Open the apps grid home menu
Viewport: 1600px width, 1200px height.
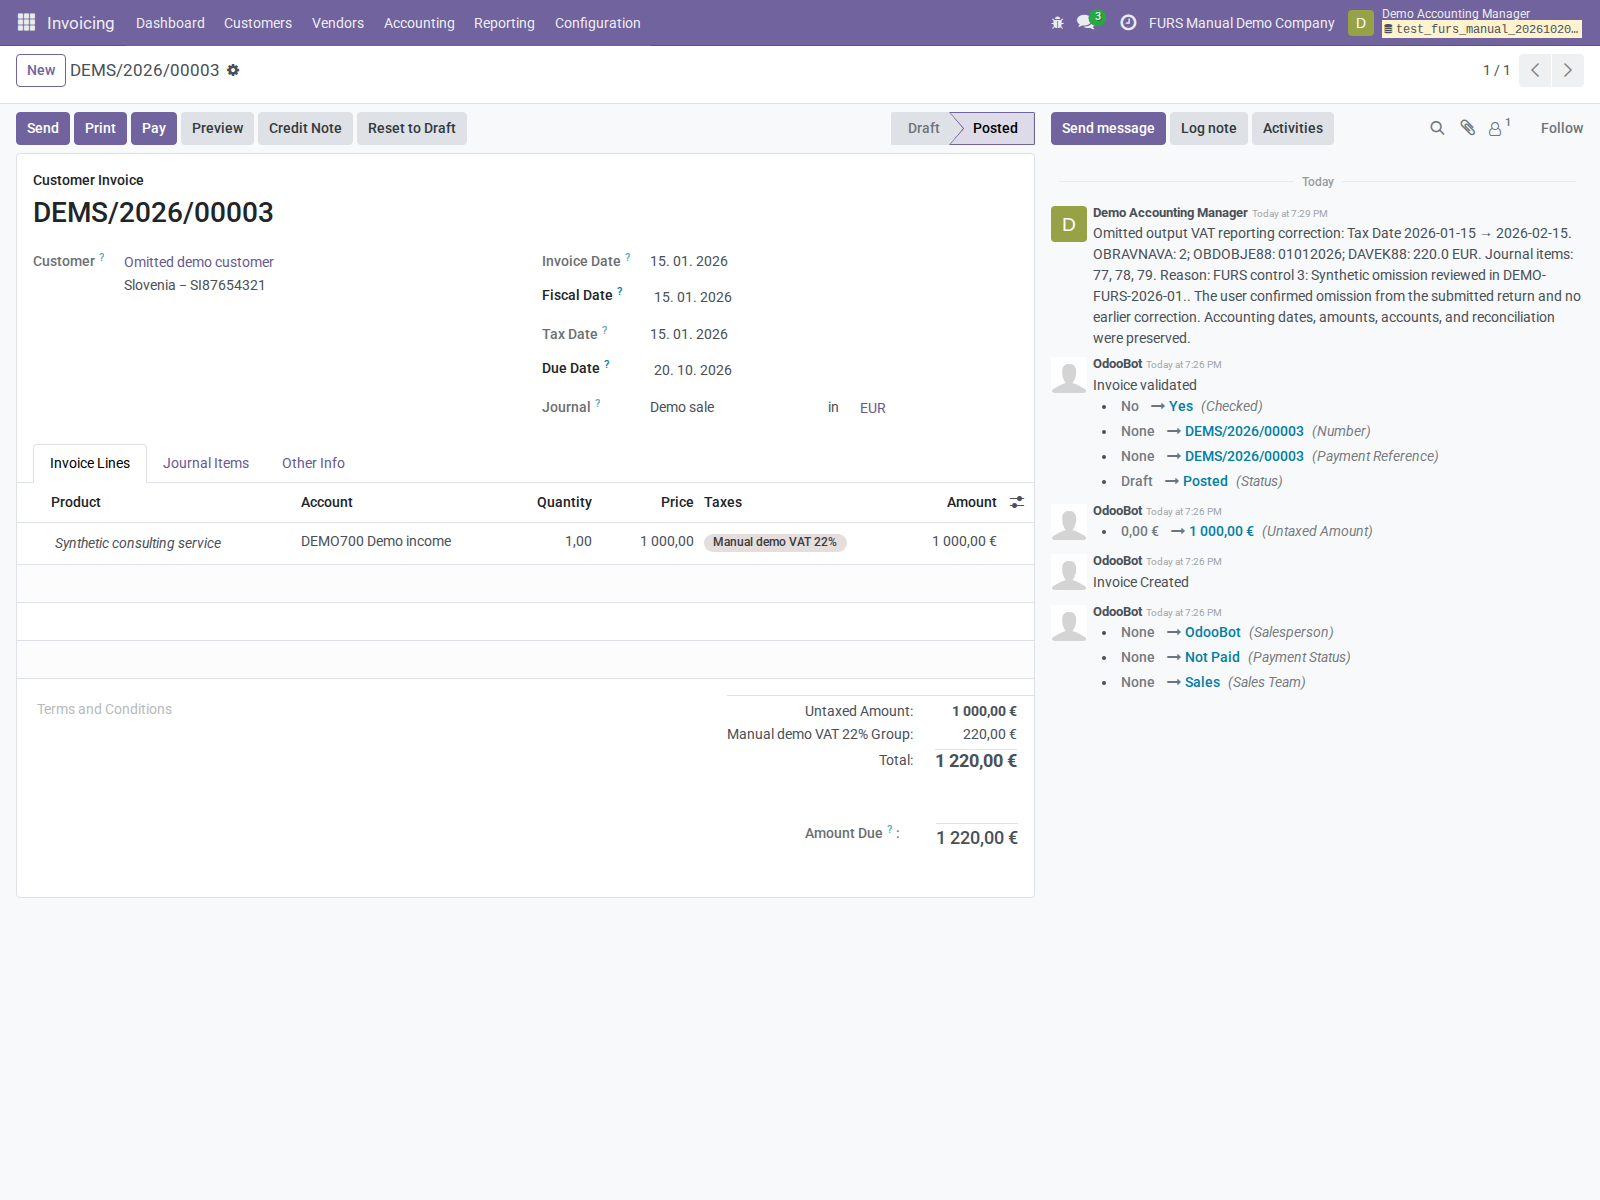26,22
